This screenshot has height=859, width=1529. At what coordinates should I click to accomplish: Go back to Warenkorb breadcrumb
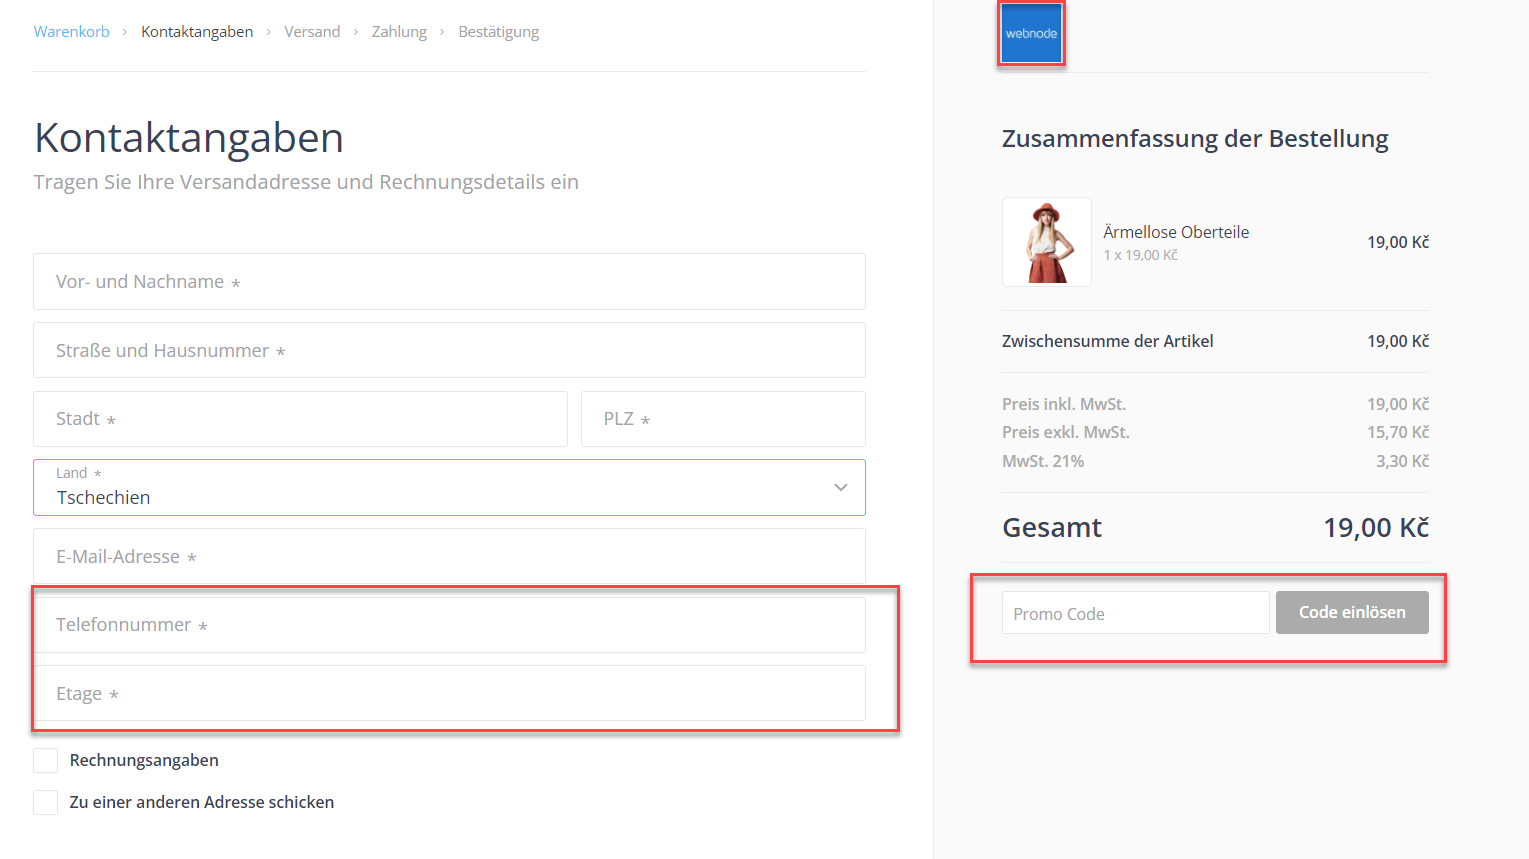click(72, 32)
